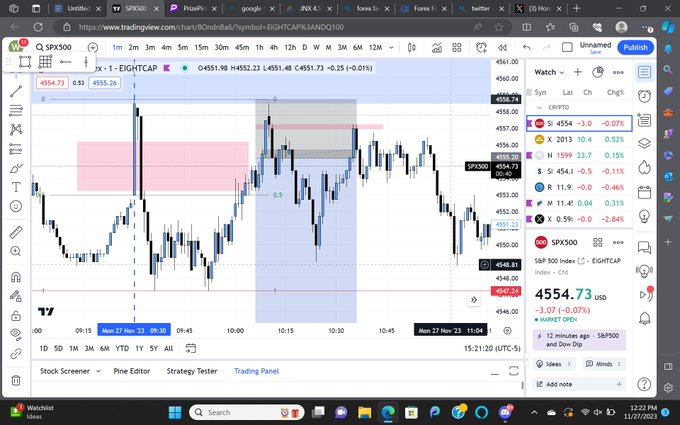Start bar replay mode
Image resolution: width=680 pixels, height=425 pixels.
(x=502, y=47)
